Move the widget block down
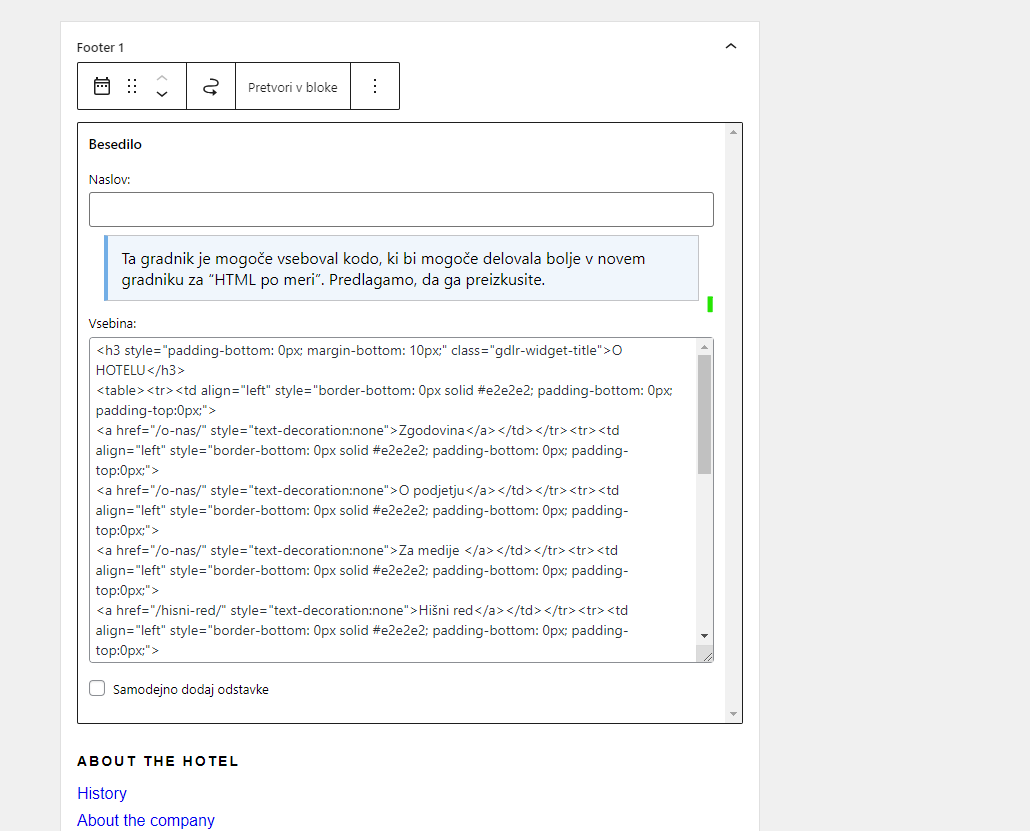 coord(162,94)
